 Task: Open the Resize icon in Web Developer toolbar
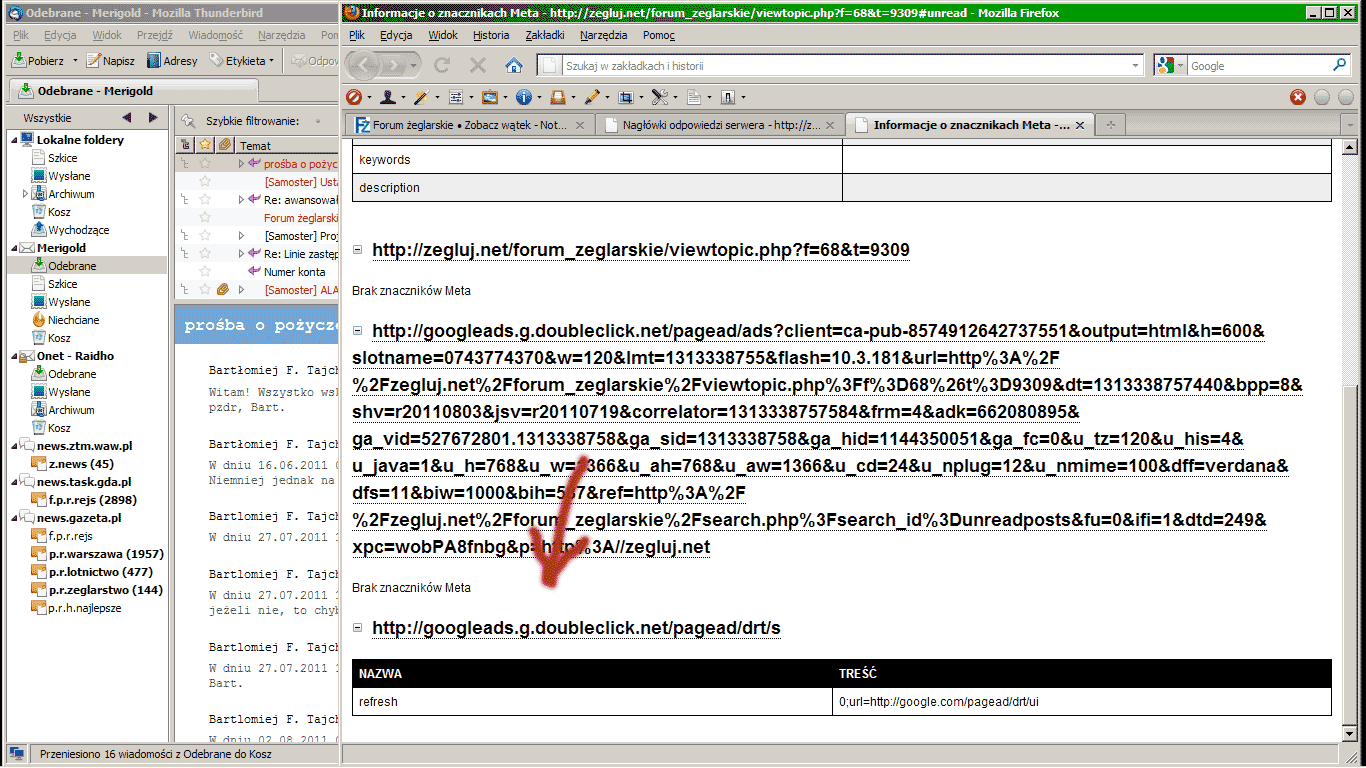pyautogui.click(x=625, y=97)
